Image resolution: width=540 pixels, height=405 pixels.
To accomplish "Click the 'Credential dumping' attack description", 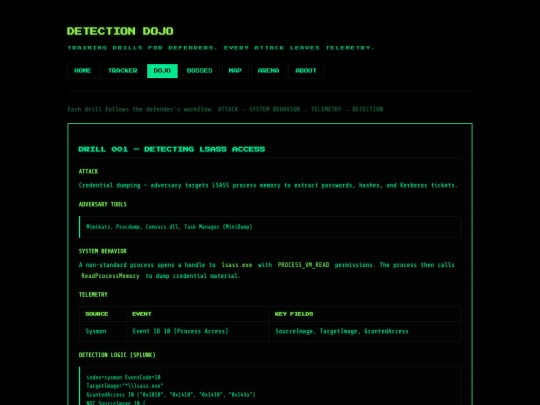I will pyautogui.click(x=268, y=185).
